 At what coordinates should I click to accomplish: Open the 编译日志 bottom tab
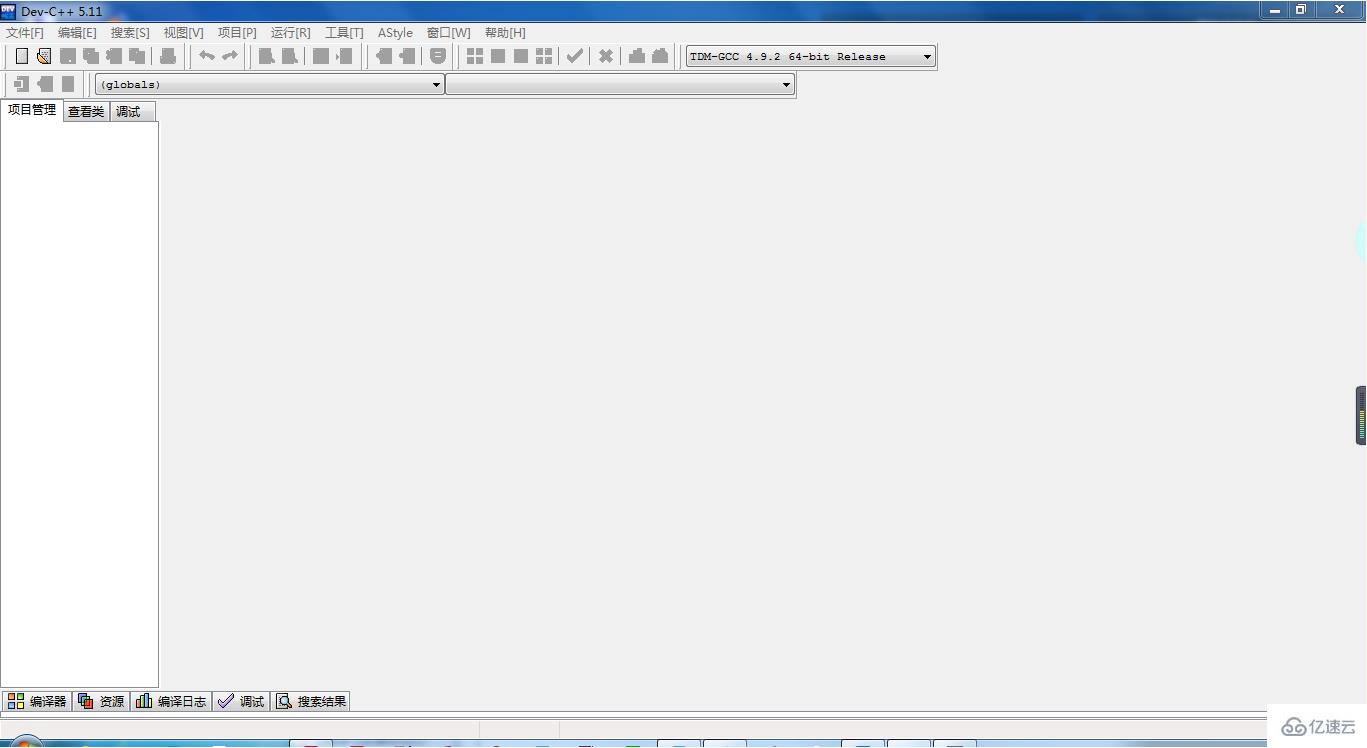pyautogui.click(x=171, y=701)
